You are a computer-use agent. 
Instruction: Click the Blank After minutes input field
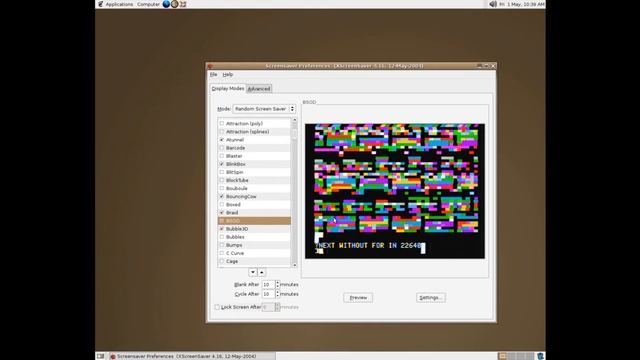268,284
